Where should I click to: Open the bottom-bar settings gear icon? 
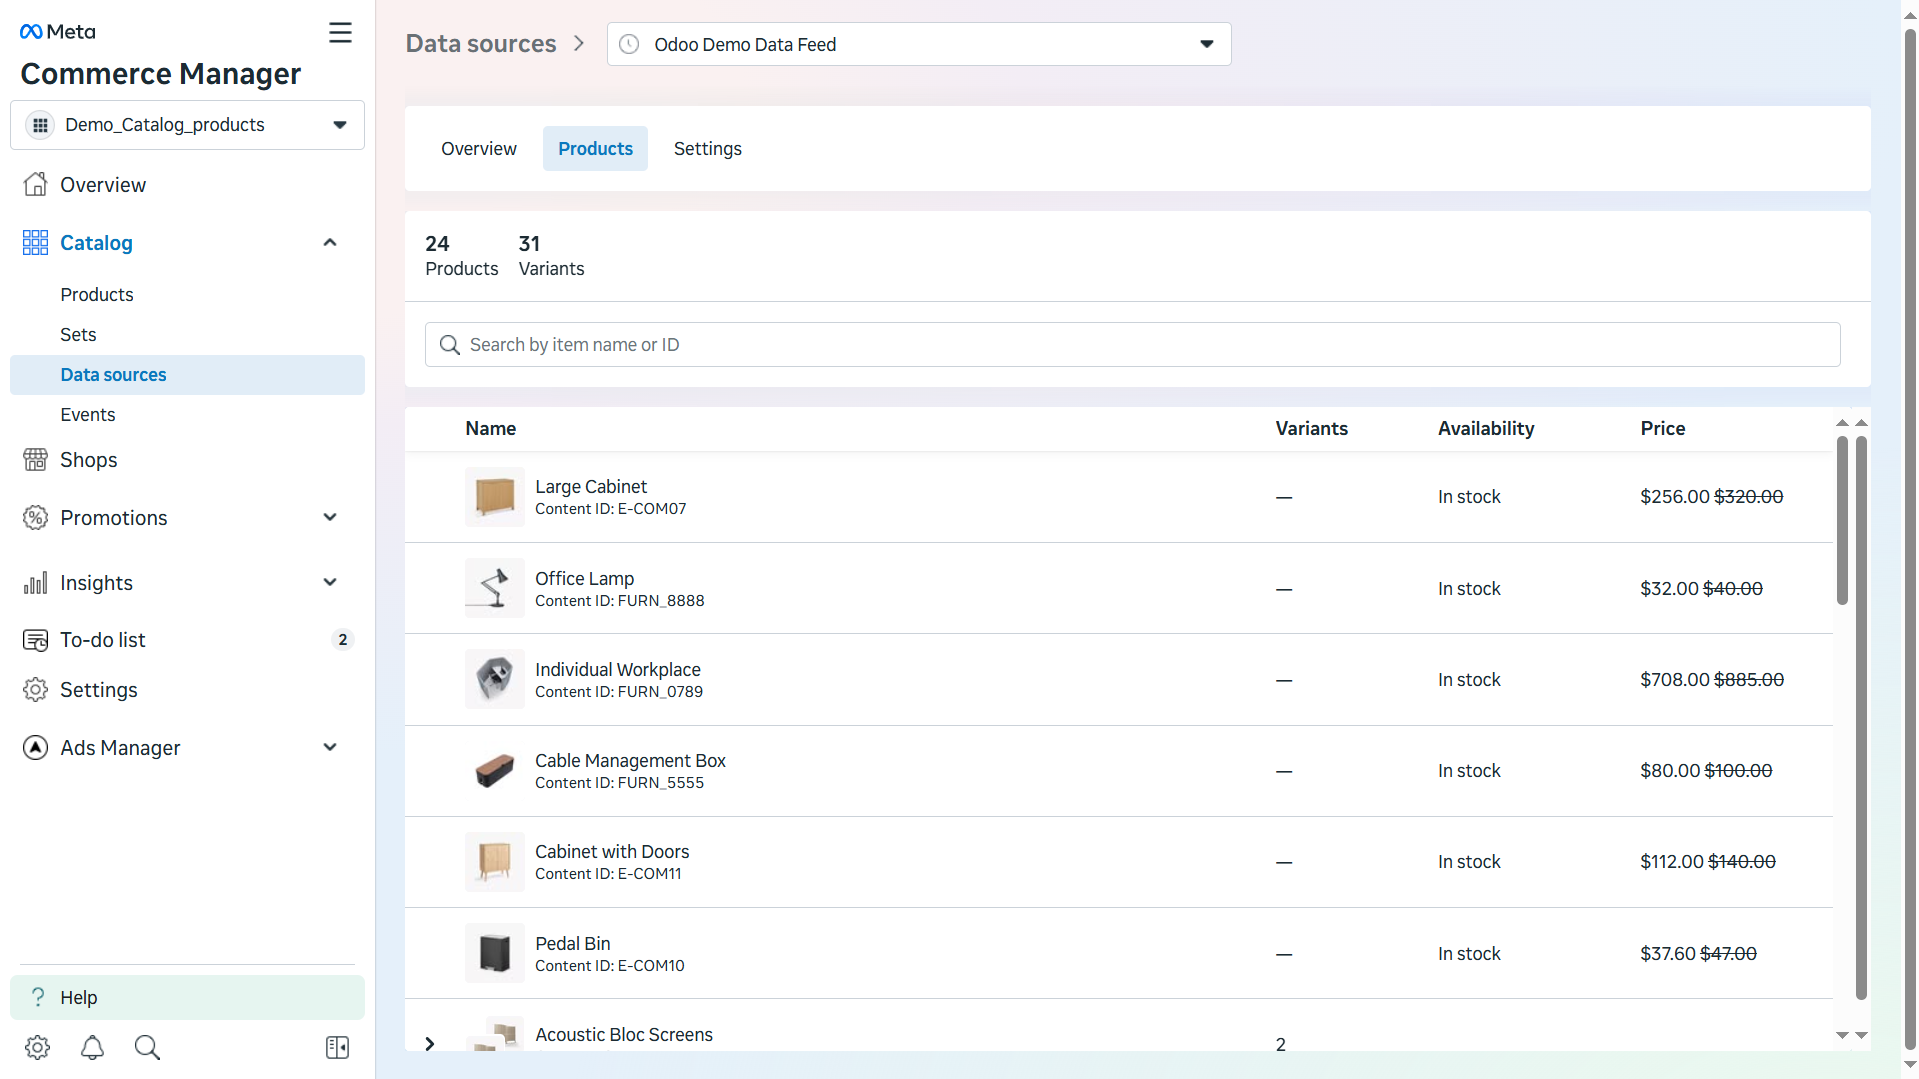pyautogui.click(x=37, y=1047)
